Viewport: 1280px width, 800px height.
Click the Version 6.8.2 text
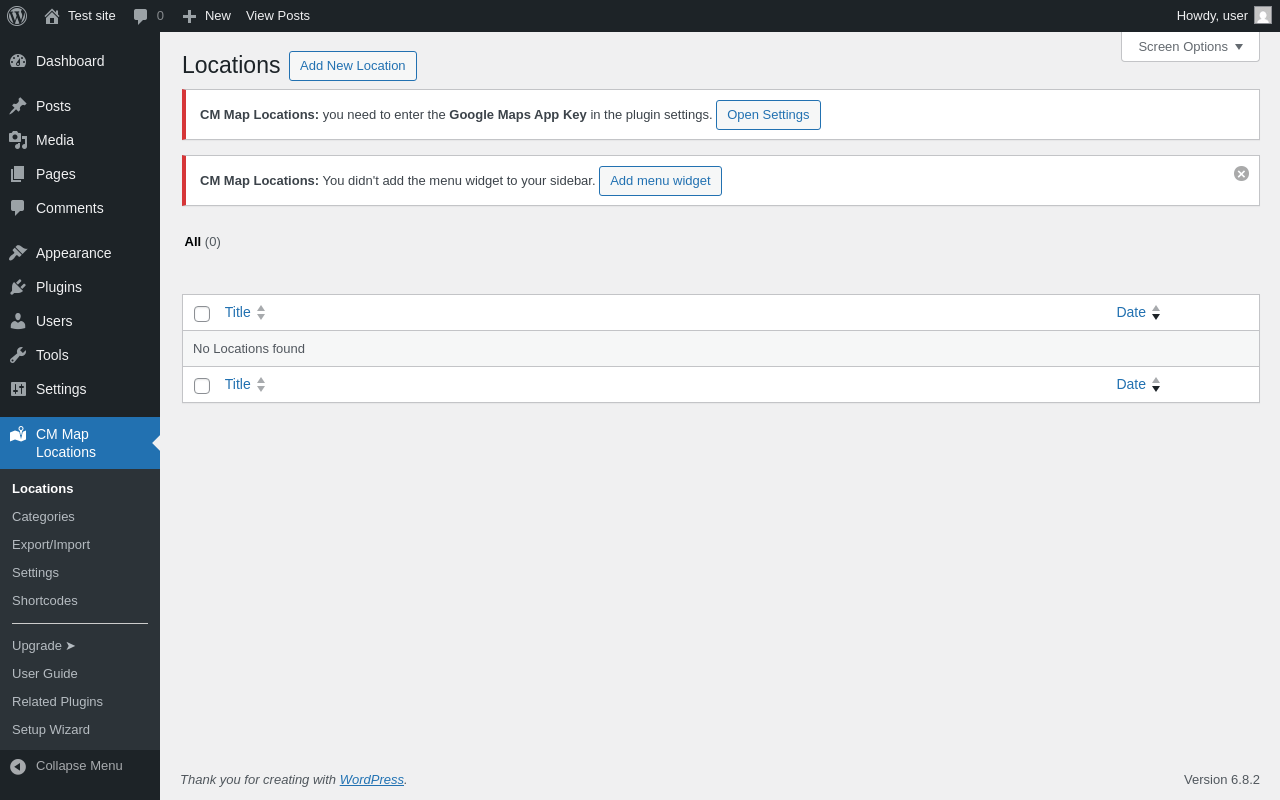pos(1222,779)
